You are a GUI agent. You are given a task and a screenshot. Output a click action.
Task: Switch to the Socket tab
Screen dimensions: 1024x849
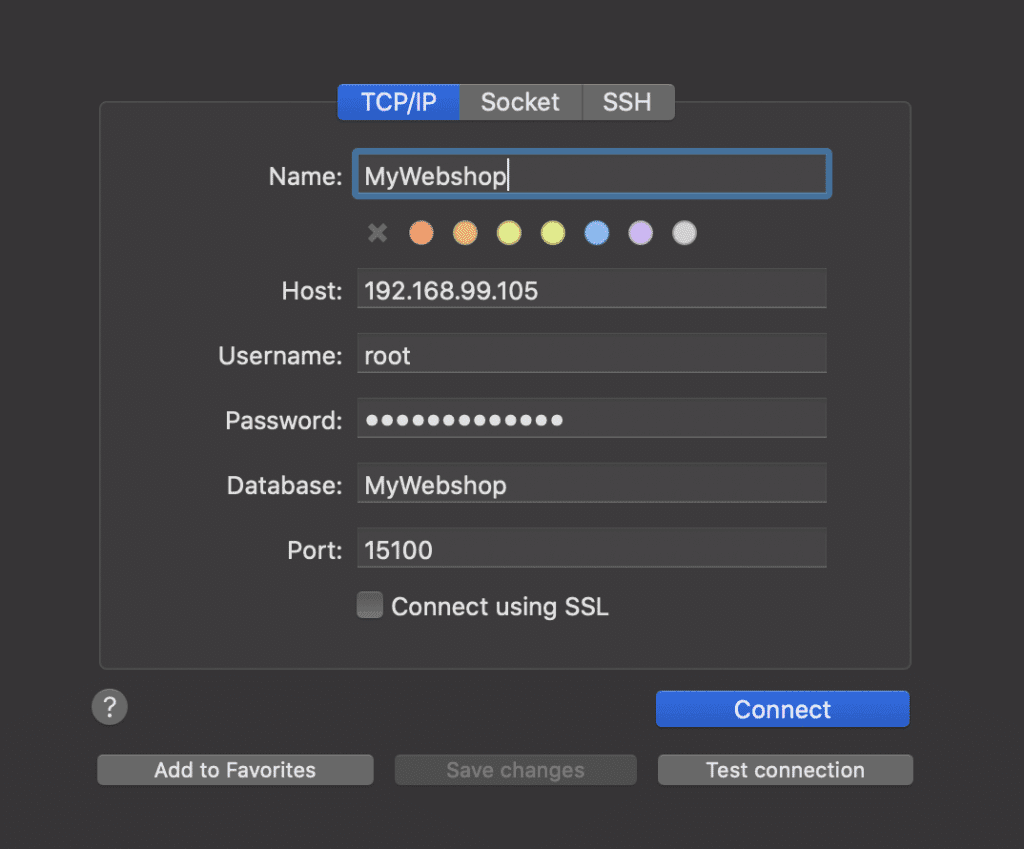click(x=520, y=101)
